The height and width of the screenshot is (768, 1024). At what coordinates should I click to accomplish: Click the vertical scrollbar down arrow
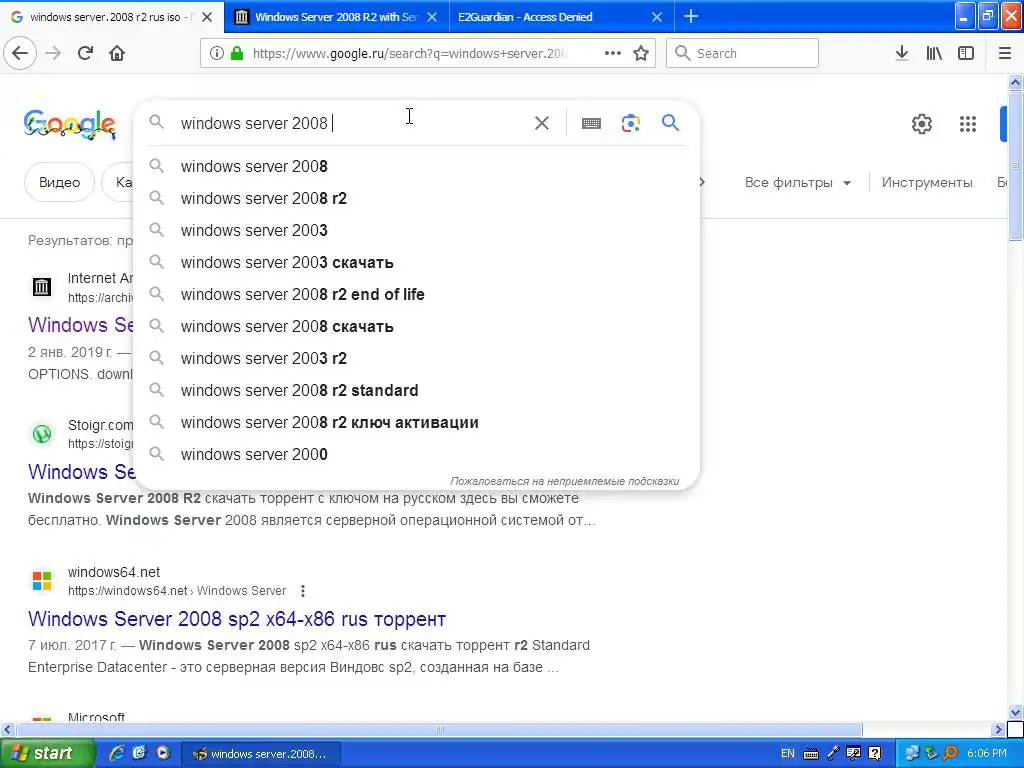pyautogui.click(x=1016, y=712)
